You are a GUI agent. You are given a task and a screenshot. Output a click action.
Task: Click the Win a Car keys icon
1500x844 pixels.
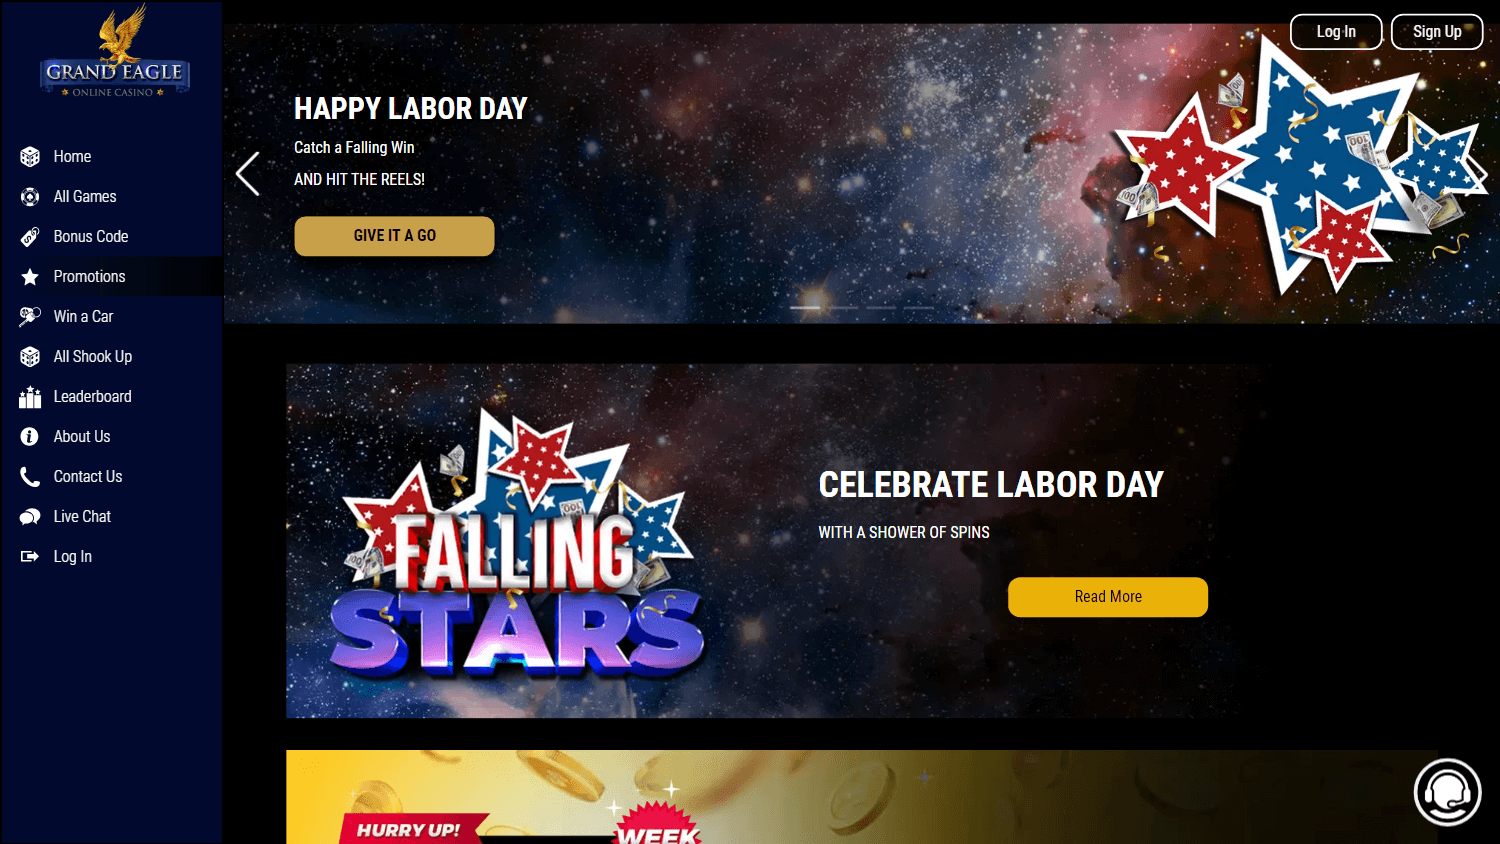(x=30, y=317)
